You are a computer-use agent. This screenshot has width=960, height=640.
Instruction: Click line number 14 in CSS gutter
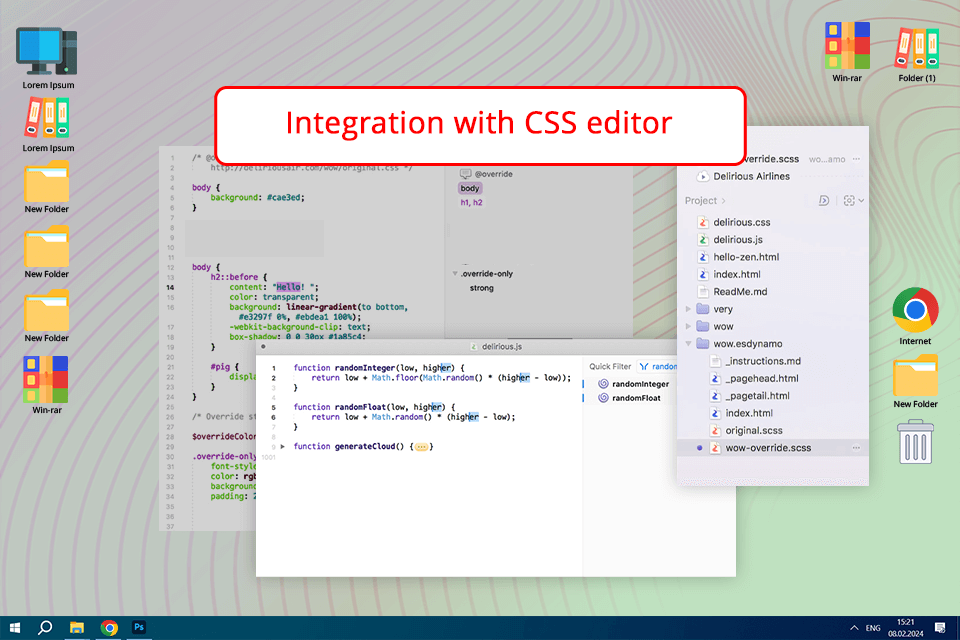coord(170,287)
